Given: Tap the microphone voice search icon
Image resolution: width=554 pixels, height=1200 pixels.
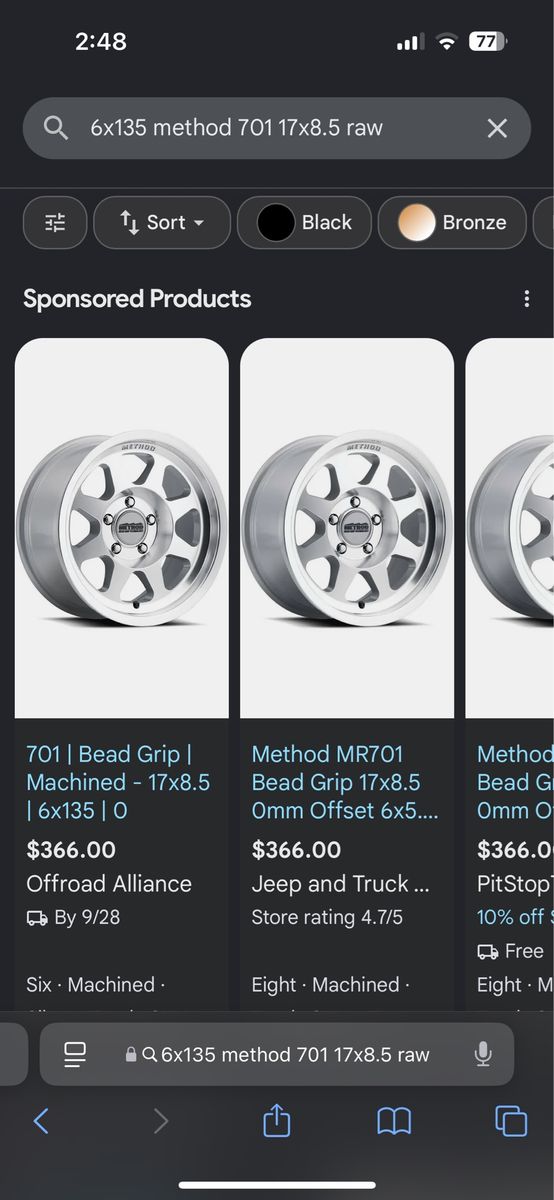Looking at the screenshot, I should point(483,1054).
